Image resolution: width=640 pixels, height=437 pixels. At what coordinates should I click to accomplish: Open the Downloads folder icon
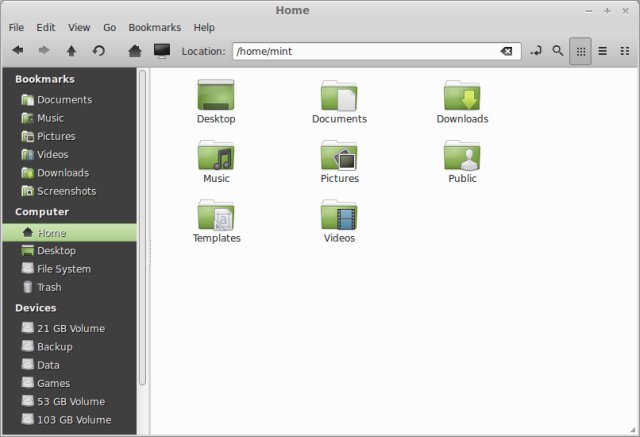pyautogui.click(x=462, y=101)
